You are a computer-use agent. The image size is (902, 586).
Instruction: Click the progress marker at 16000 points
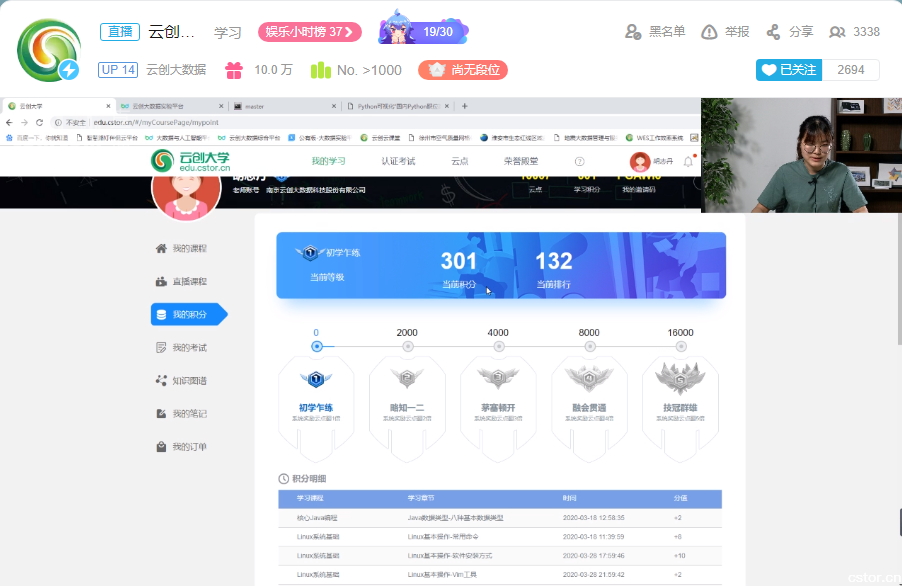[681, 347]
